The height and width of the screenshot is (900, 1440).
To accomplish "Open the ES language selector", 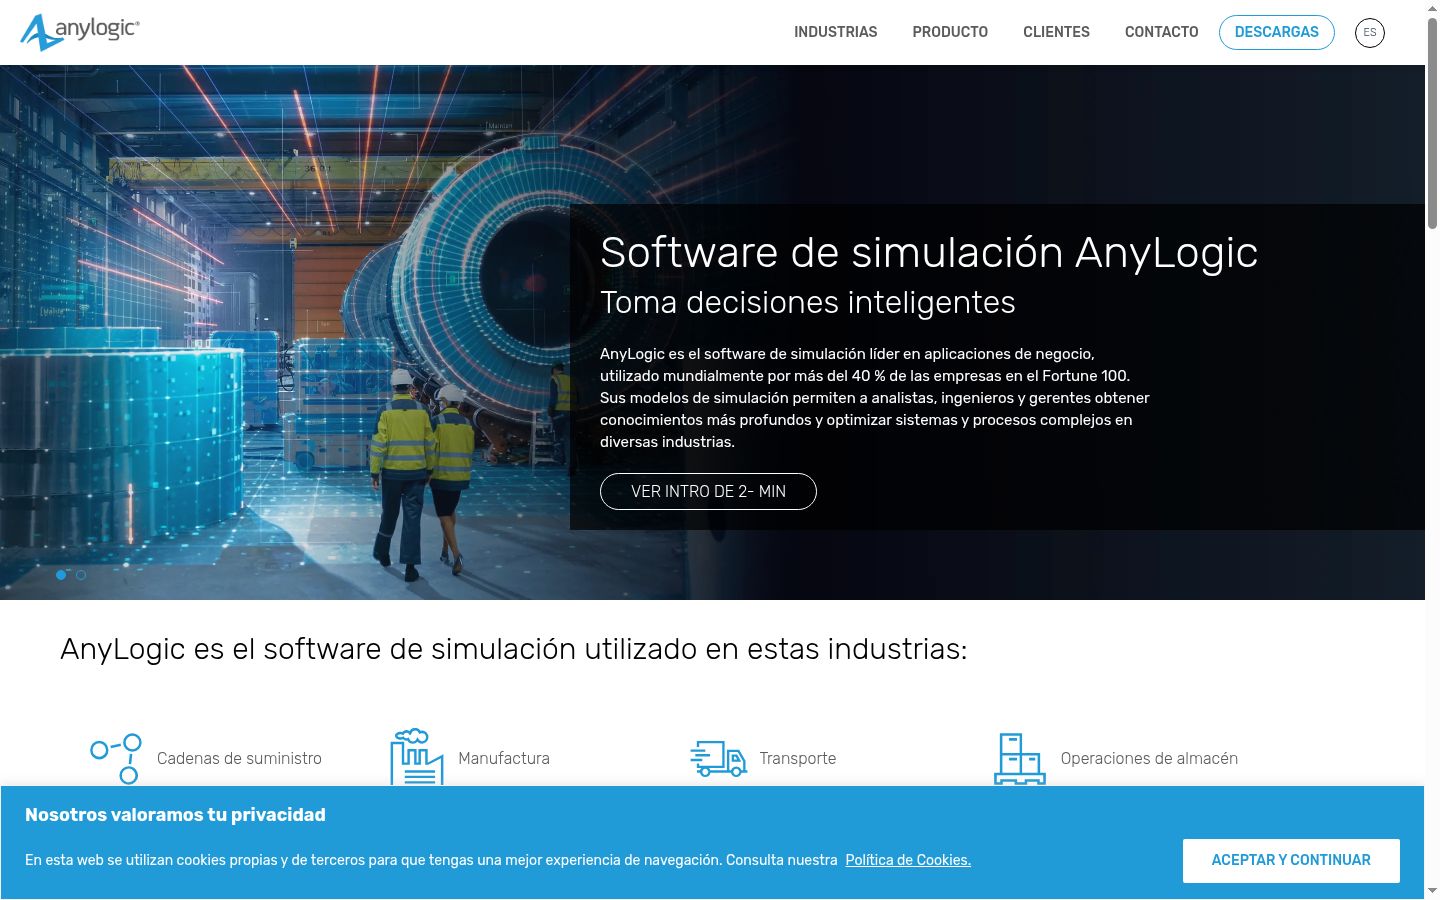I will [x=1370, y=32].
